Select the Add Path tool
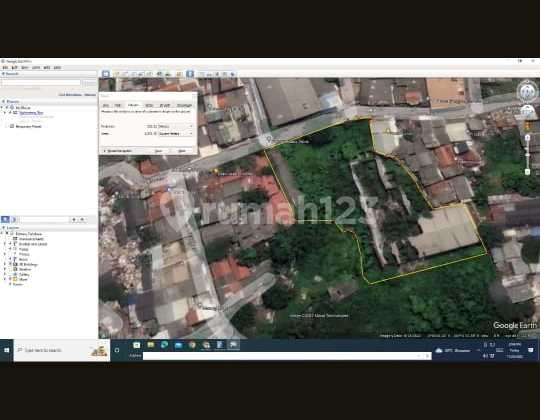 tap(133, 74)
